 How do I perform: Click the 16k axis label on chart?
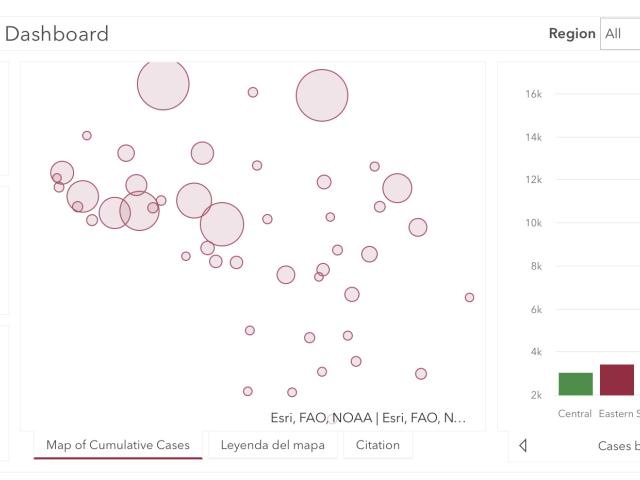pos(533,94)
